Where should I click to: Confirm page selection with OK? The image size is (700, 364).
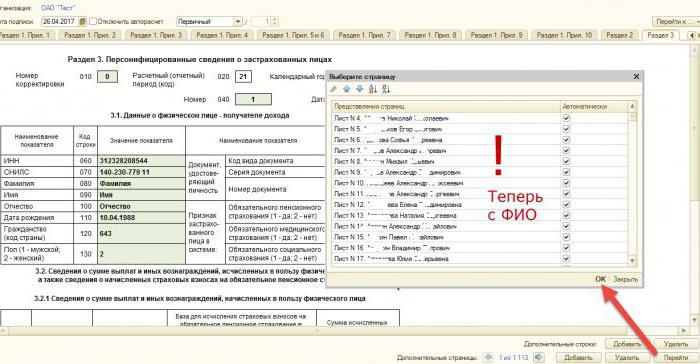click(600, 279)
